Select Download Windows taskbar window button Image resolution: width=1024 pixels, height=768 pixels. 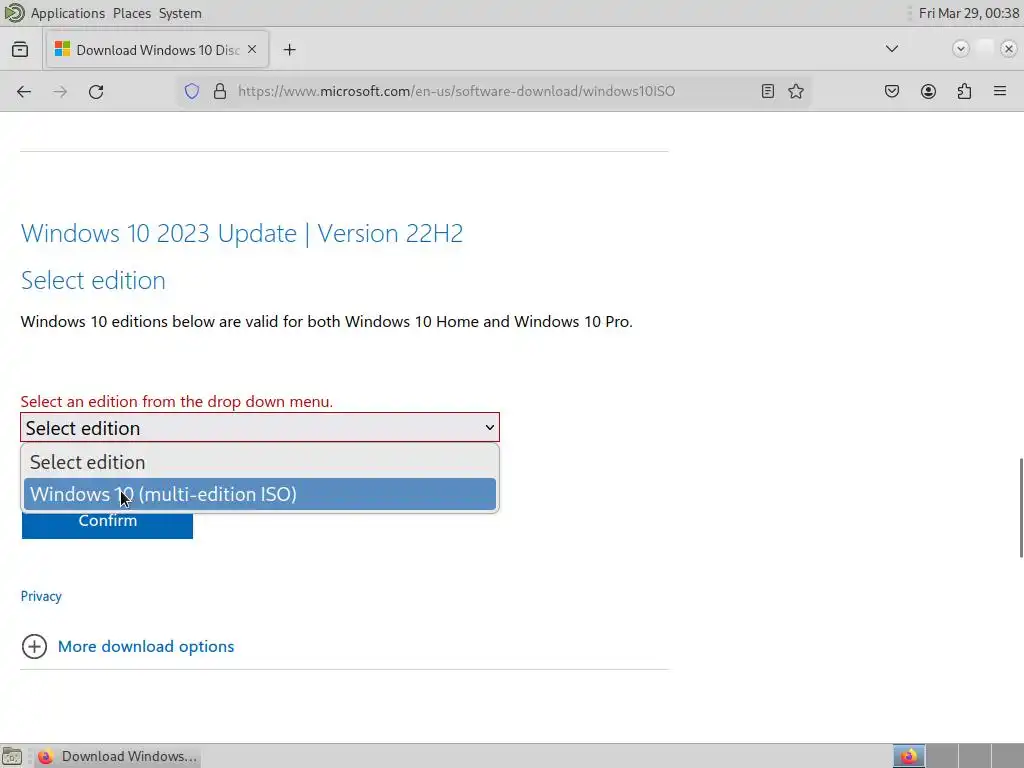pos(117,756)
